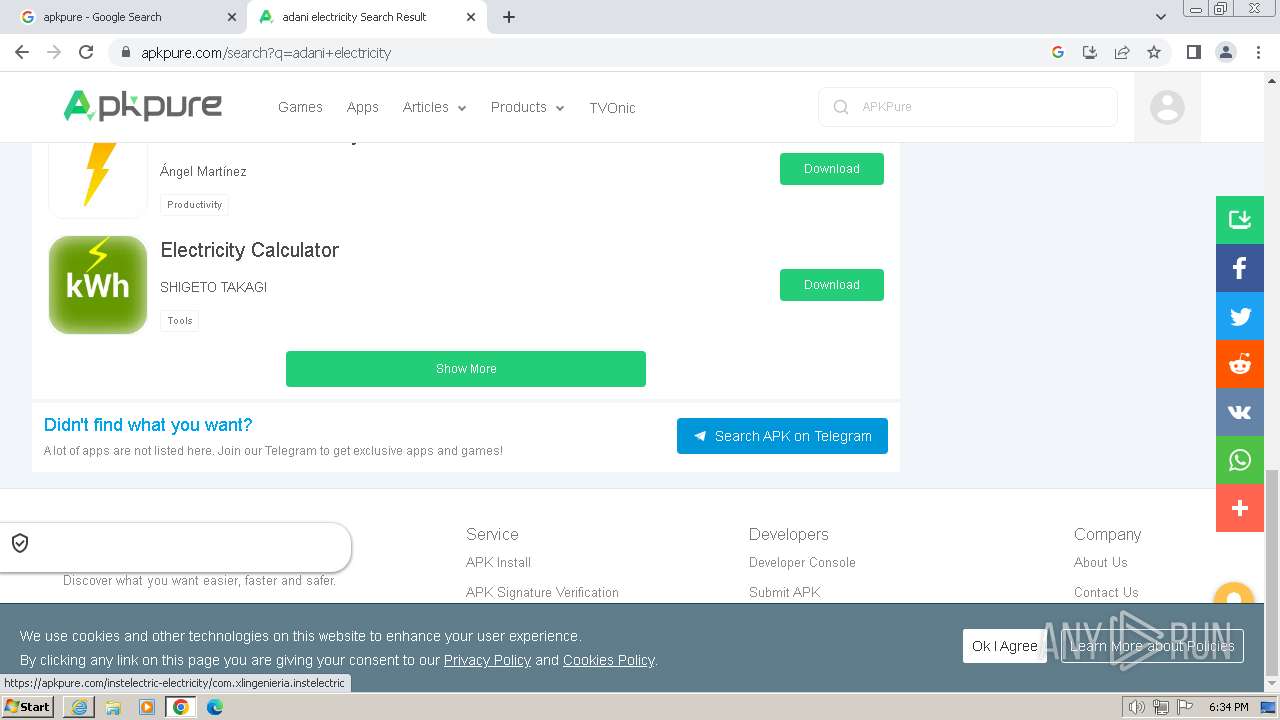The width and height of the screenshot is (1280, 720).
Task: Share the page on Reddit
Action: (1240, 364)
